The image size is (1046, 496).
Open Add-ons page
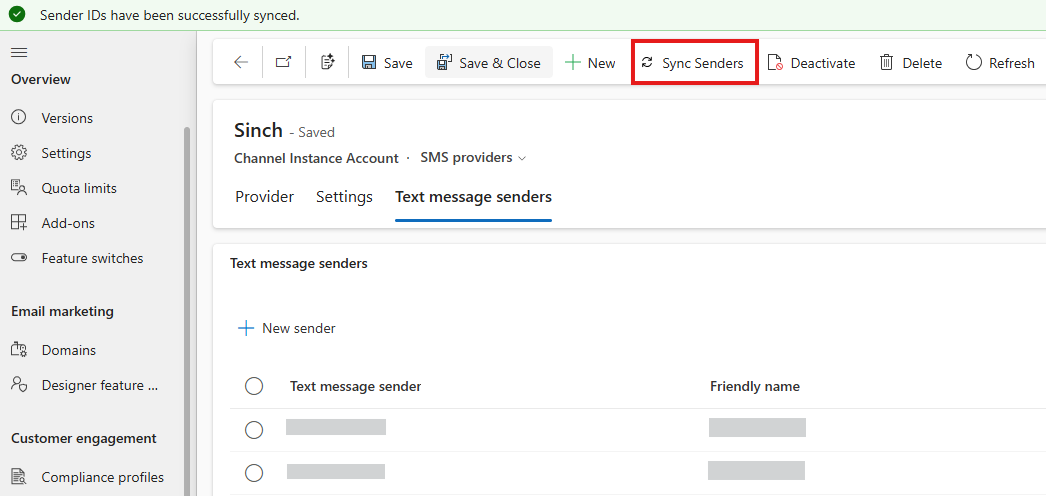coord(68,223)
